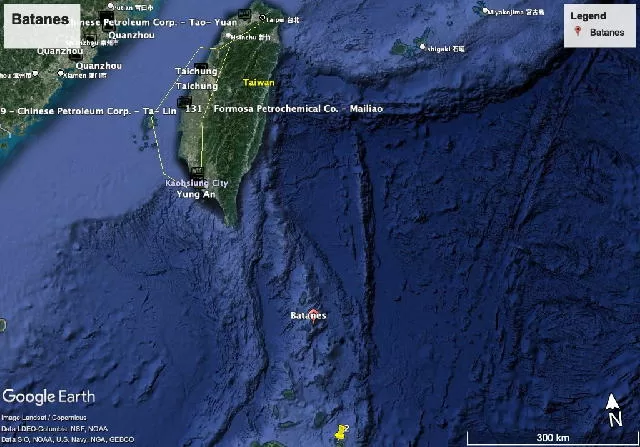Click the Google Earth logo
This screenshot has height=447, width=640.
tap(49, 396)
